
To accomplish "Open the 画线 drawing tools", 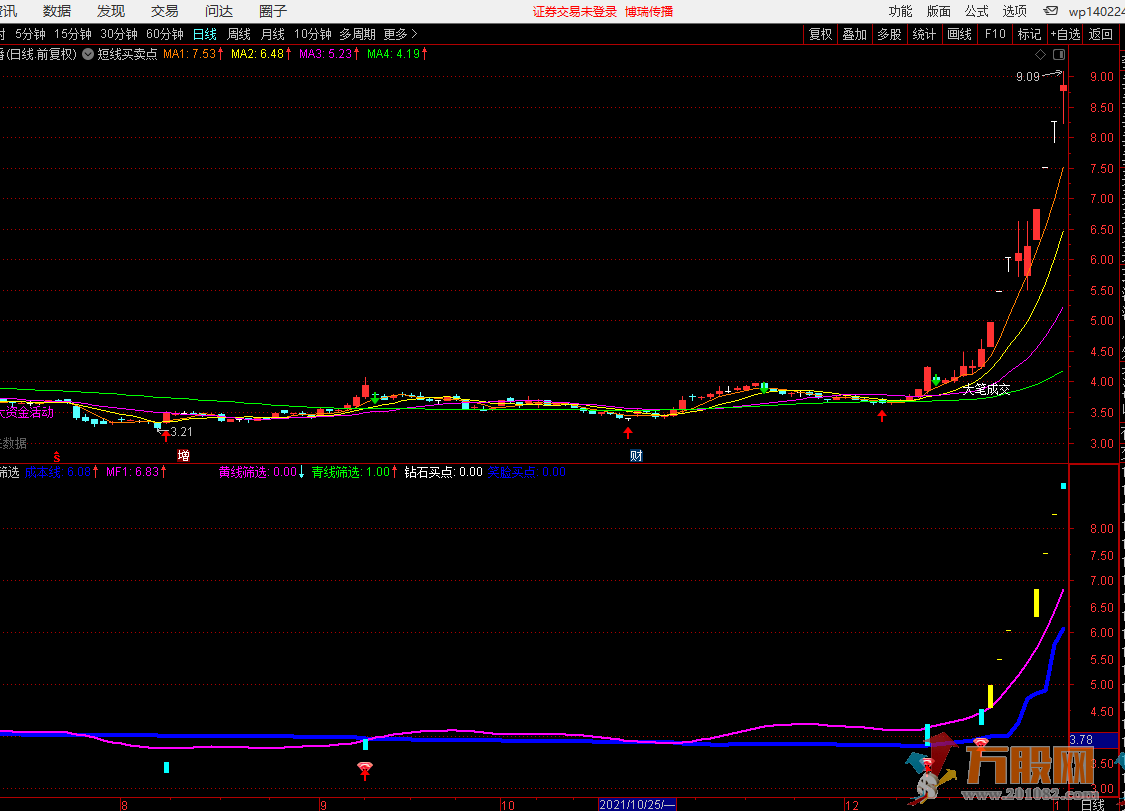I will pyautogui.click(x=959, y=34).
